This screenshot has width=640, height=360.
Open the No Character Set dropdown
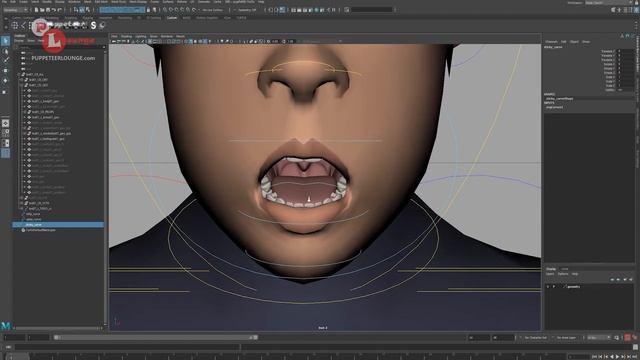536,338
